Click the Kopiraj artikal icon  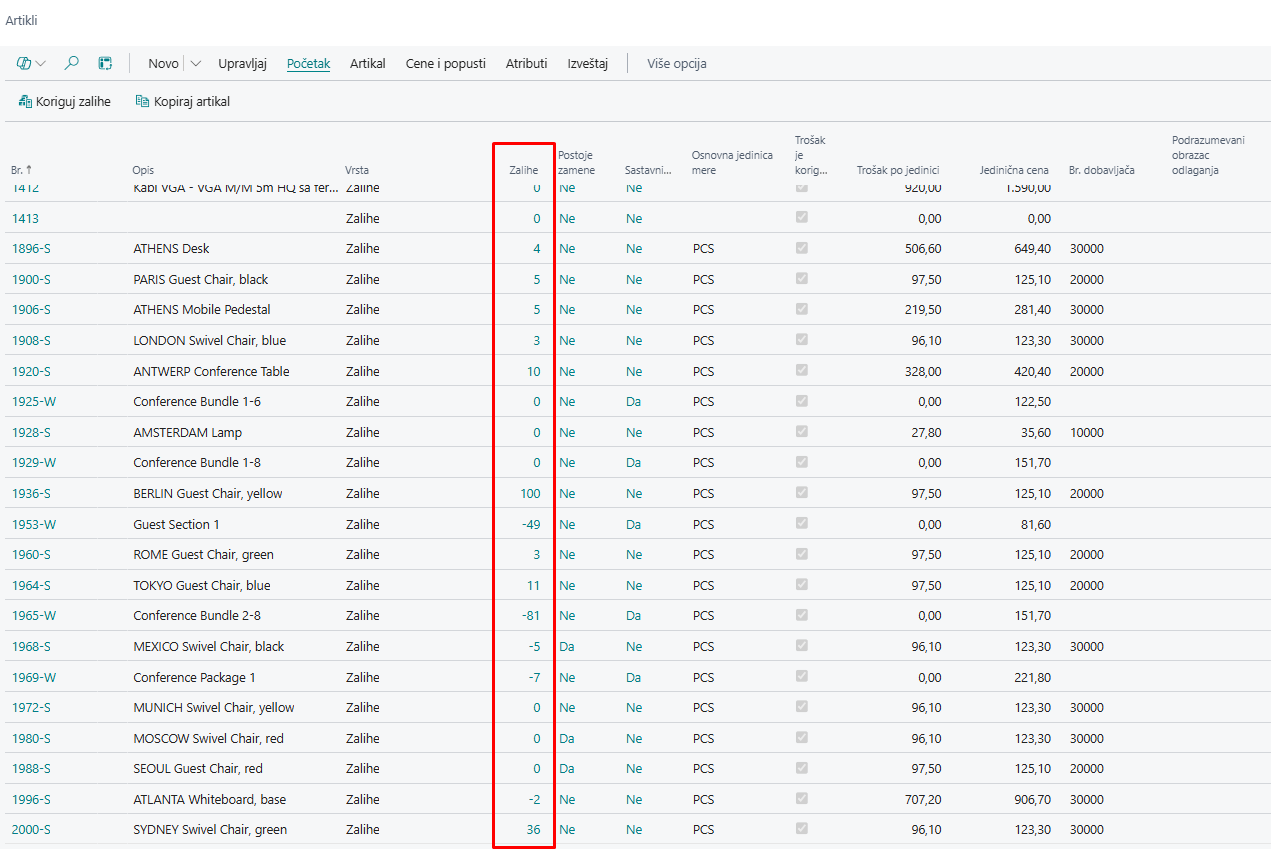coord(142,101)
